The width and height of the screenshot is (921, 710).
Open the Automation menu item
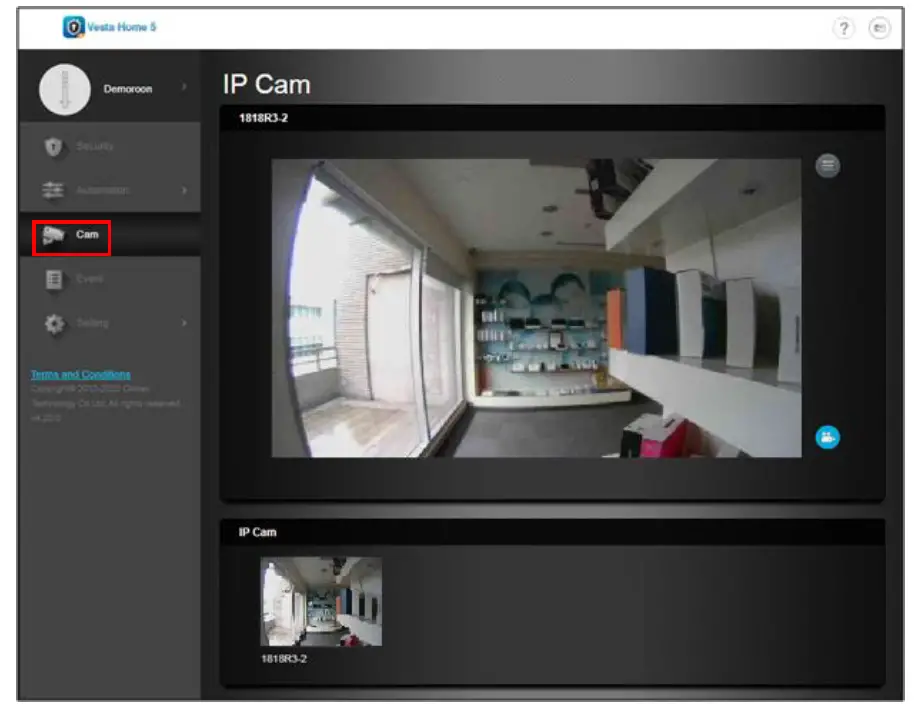coord(110,190)
